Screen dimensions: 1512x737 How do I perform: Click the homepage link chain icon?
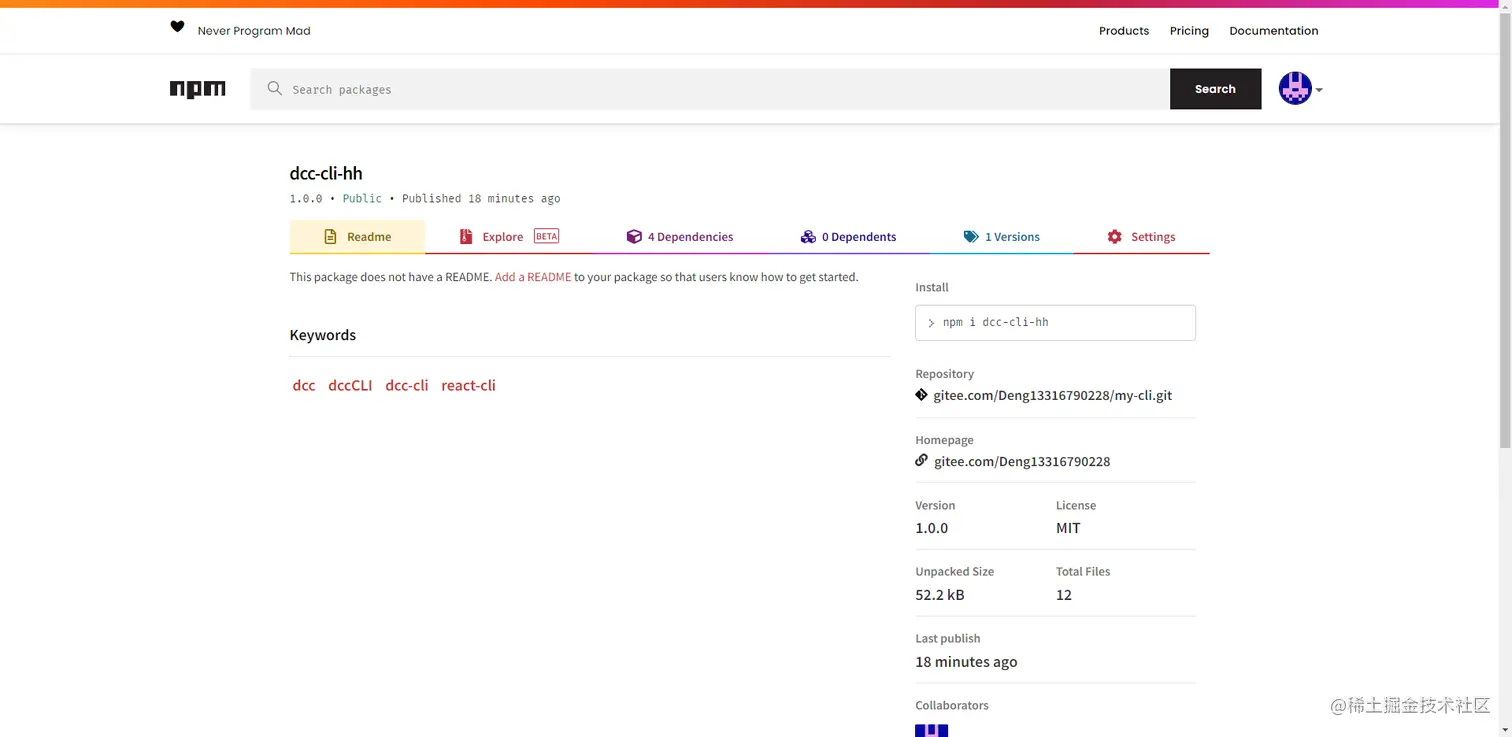pyautogui.click(x=922, y=461)
